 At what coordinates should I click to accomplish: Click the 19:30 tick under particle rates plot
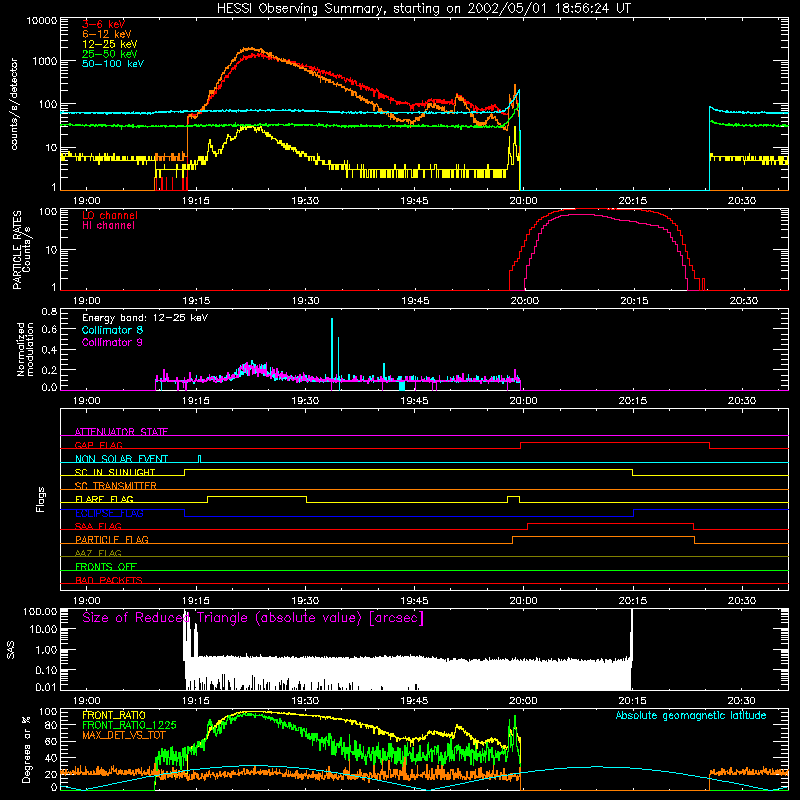(306, 301)
